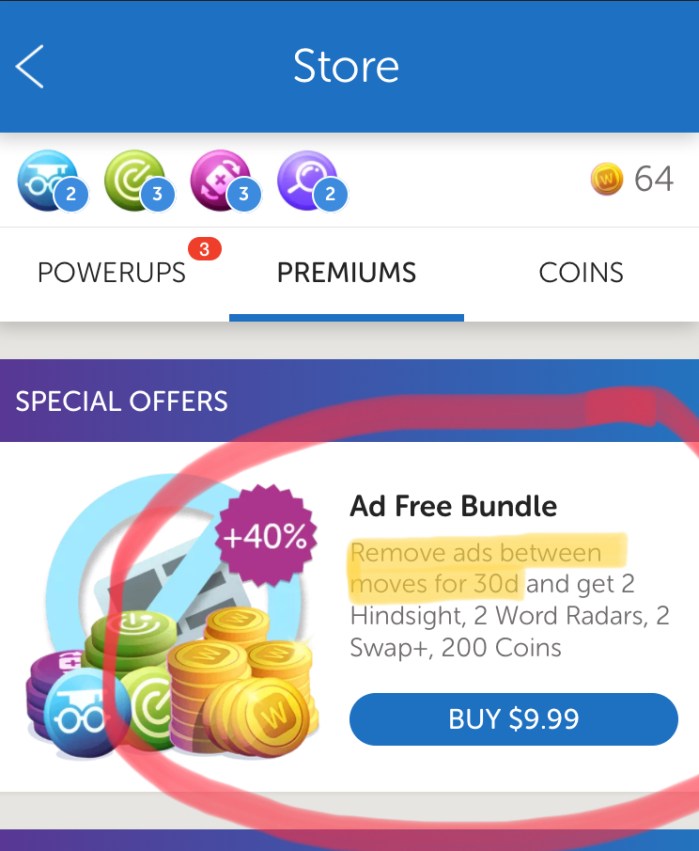Screen dimensions: 699x851
Task: Tap the red 3 notification badge
Action: coord(205,249)
